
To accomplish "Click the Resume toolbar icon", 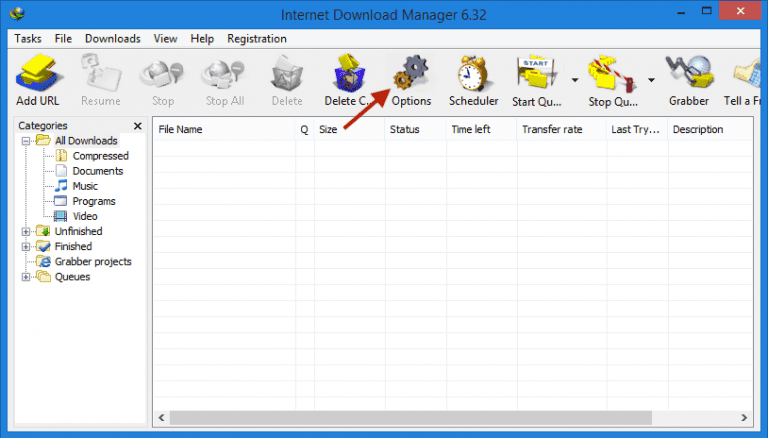I will 101,73.
